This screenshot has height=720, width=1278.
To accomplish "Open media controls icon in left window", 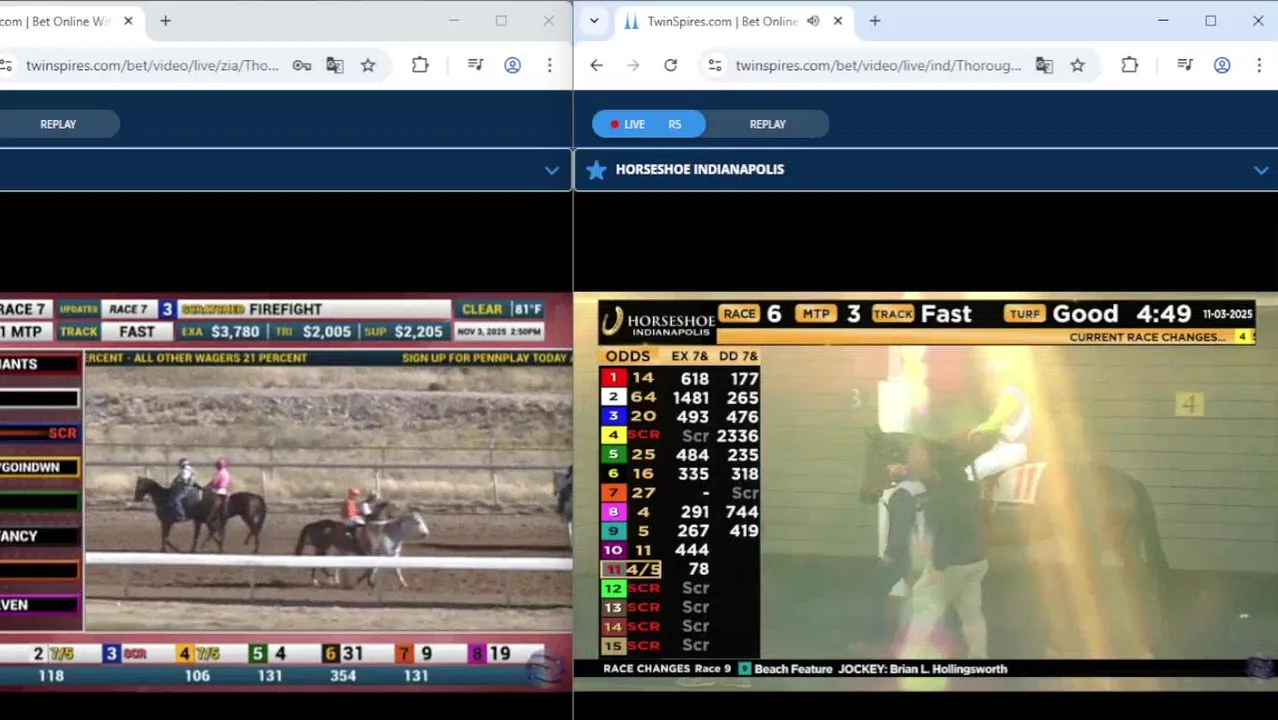I will [476, 65].
